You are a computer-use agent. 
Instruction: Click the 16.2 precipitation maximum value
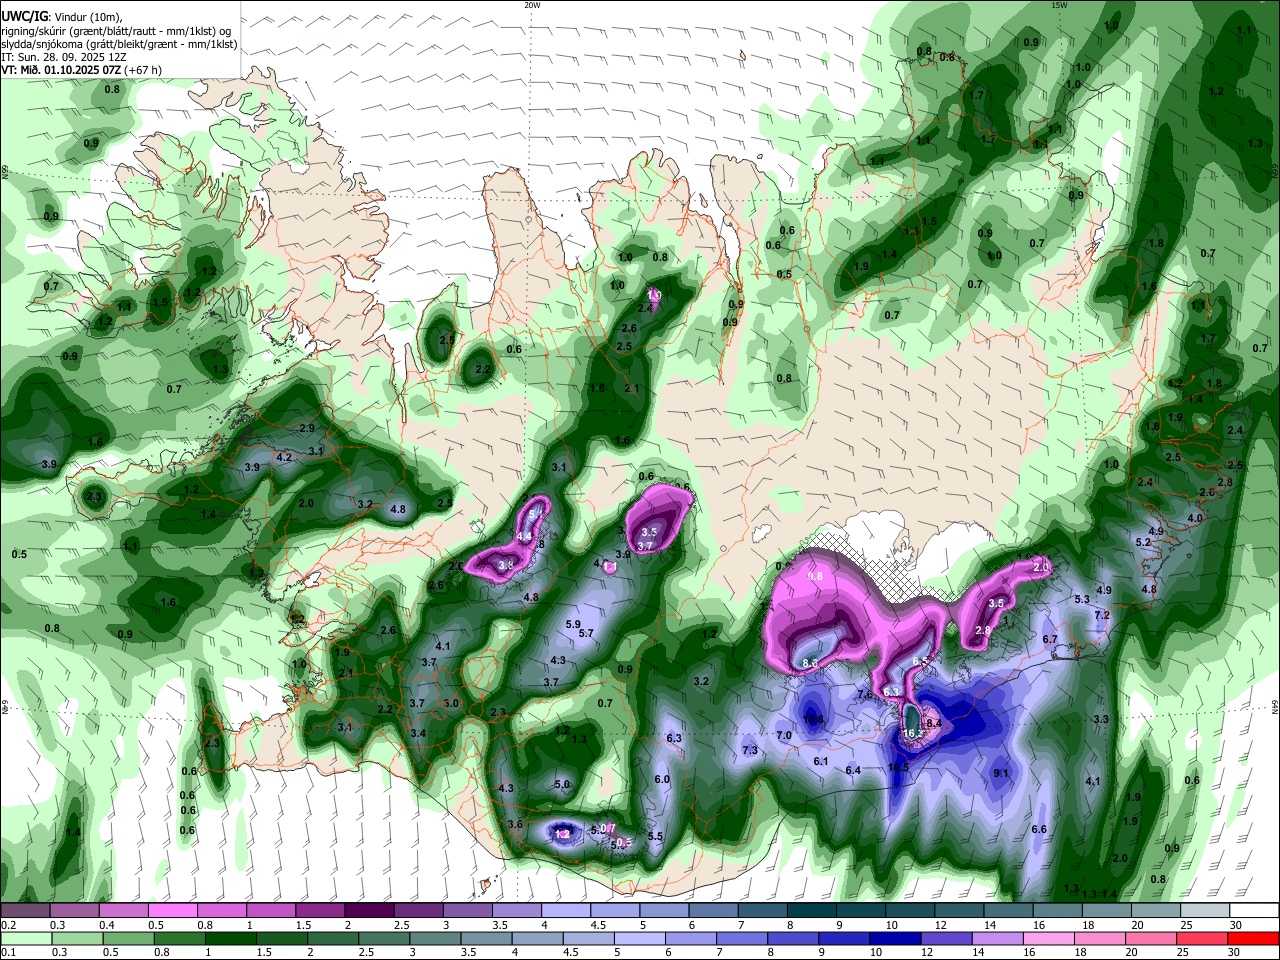pos(912,733)
